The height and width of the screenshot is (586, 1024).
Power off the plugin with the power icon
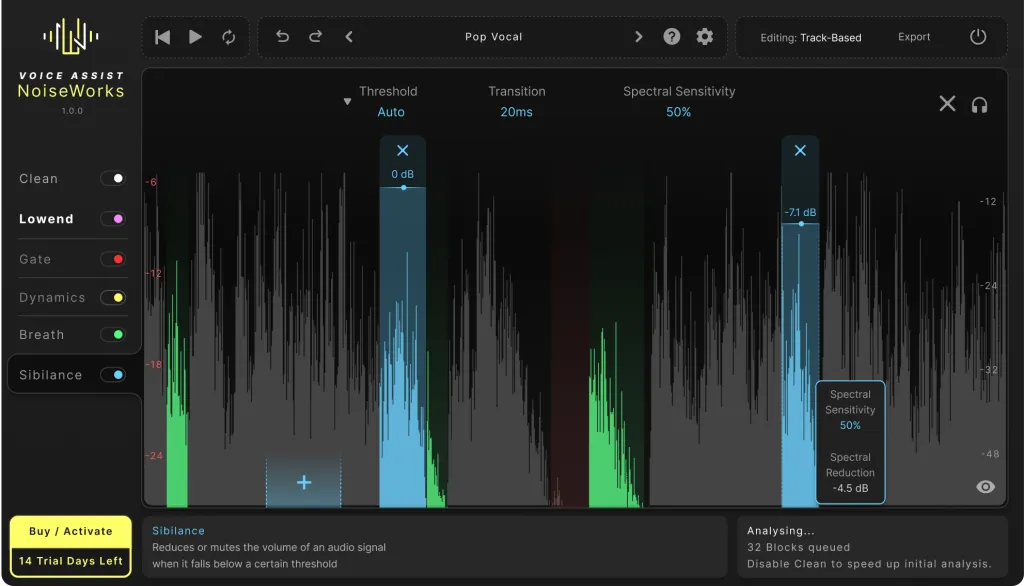977,36
